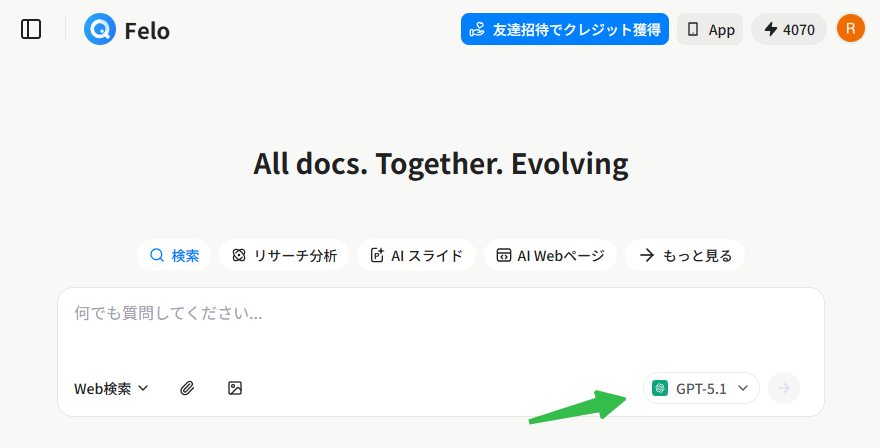Attach a file using the paperclip icon
880x448 pixels.
[x=187, y=388]
